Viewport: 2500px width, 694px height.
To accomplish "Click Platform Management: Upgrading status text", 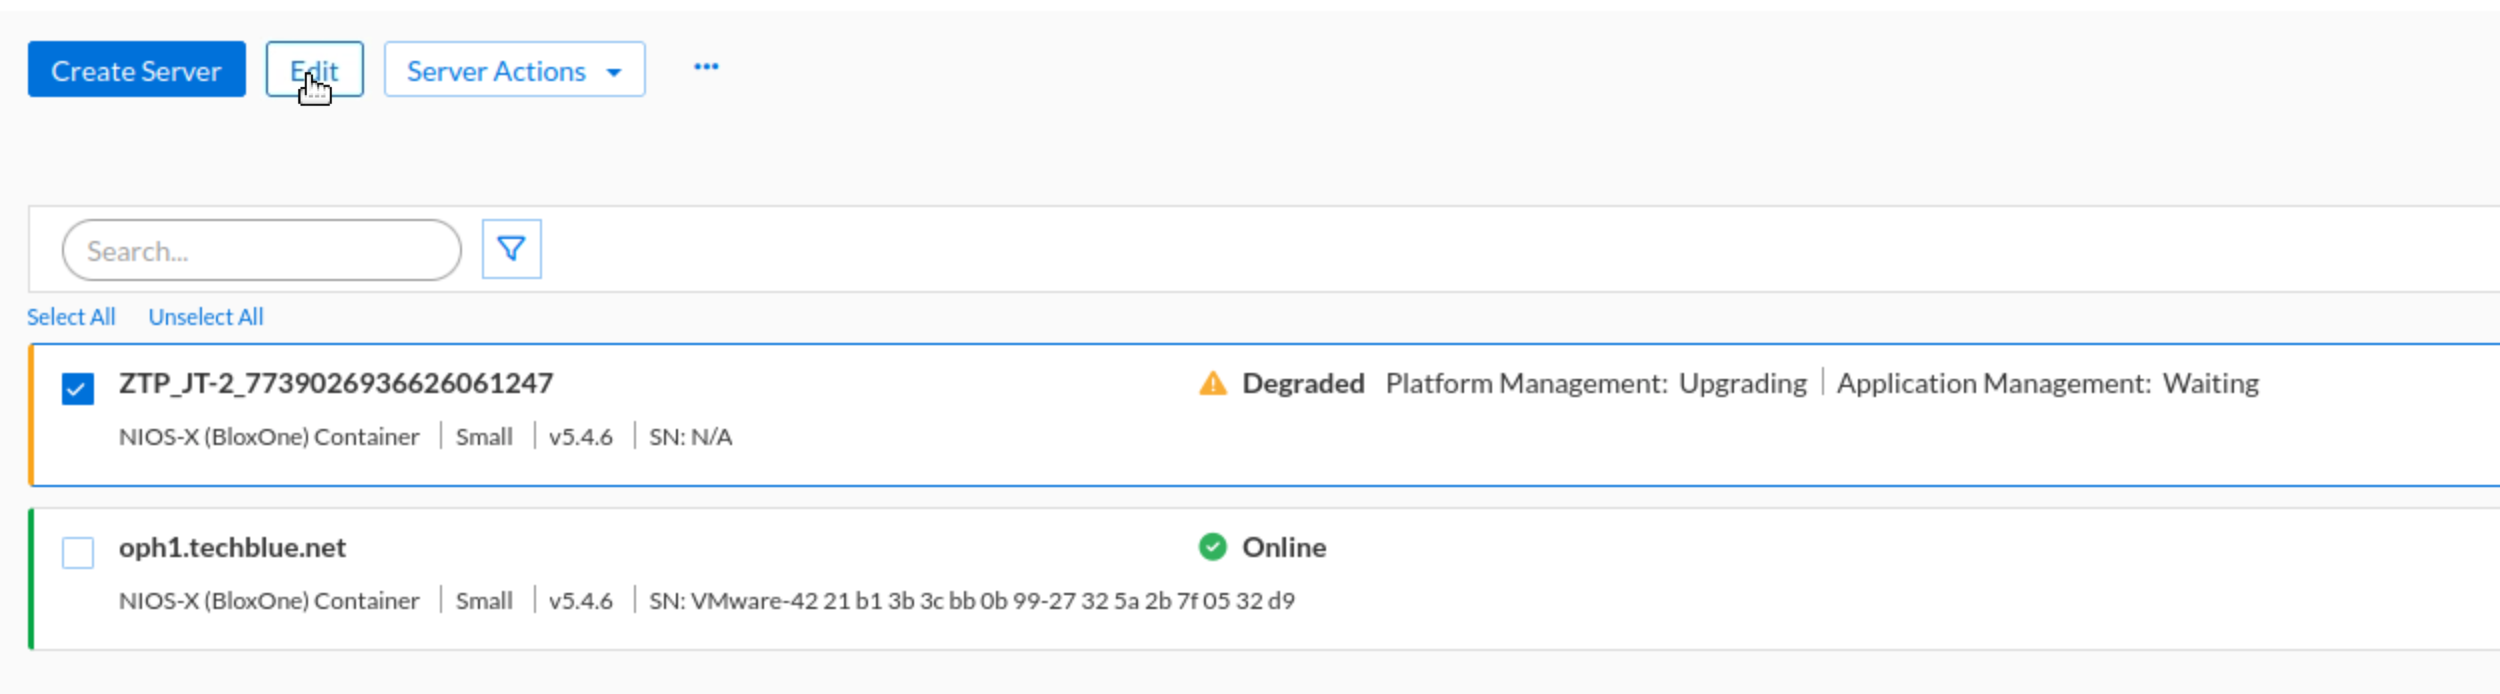I will pos(1596,383).
